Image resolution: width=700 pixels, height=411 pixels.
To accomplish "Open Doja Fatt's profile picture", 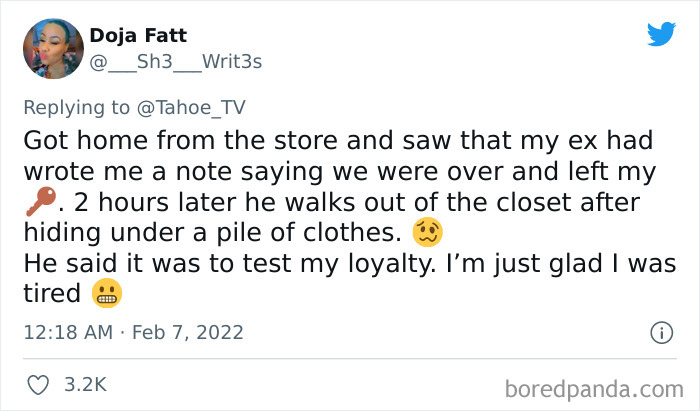I will coord(53,48).
